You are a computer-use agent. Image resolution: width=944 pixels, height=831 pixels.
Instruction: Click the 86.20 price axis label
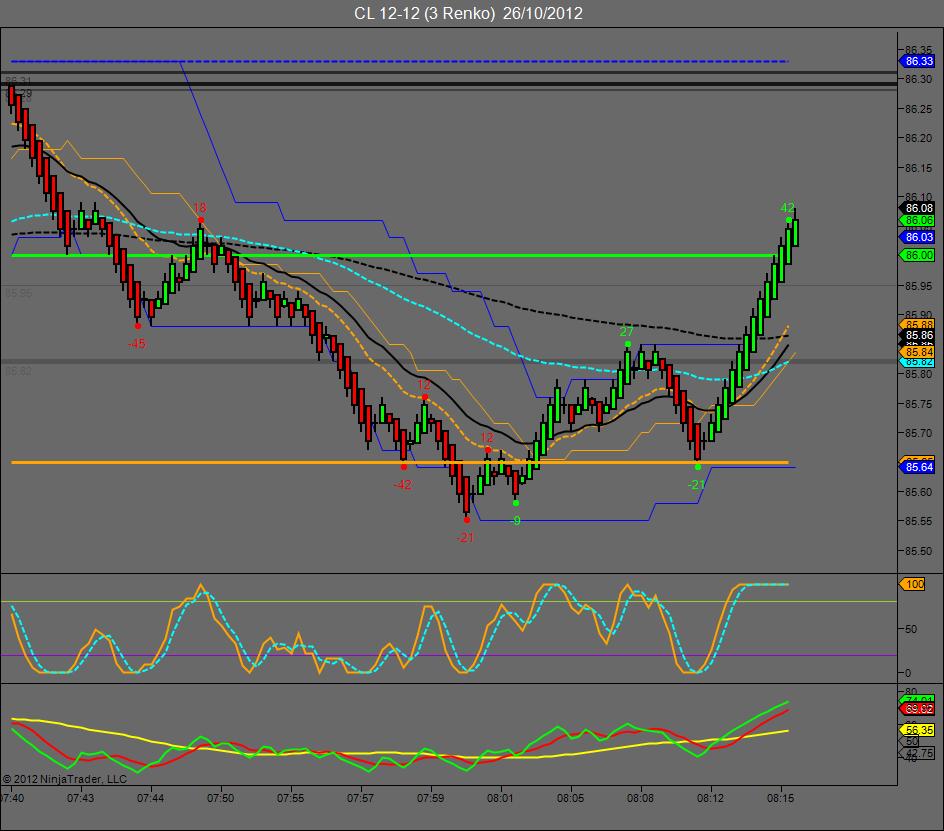(x=919, y=138)
